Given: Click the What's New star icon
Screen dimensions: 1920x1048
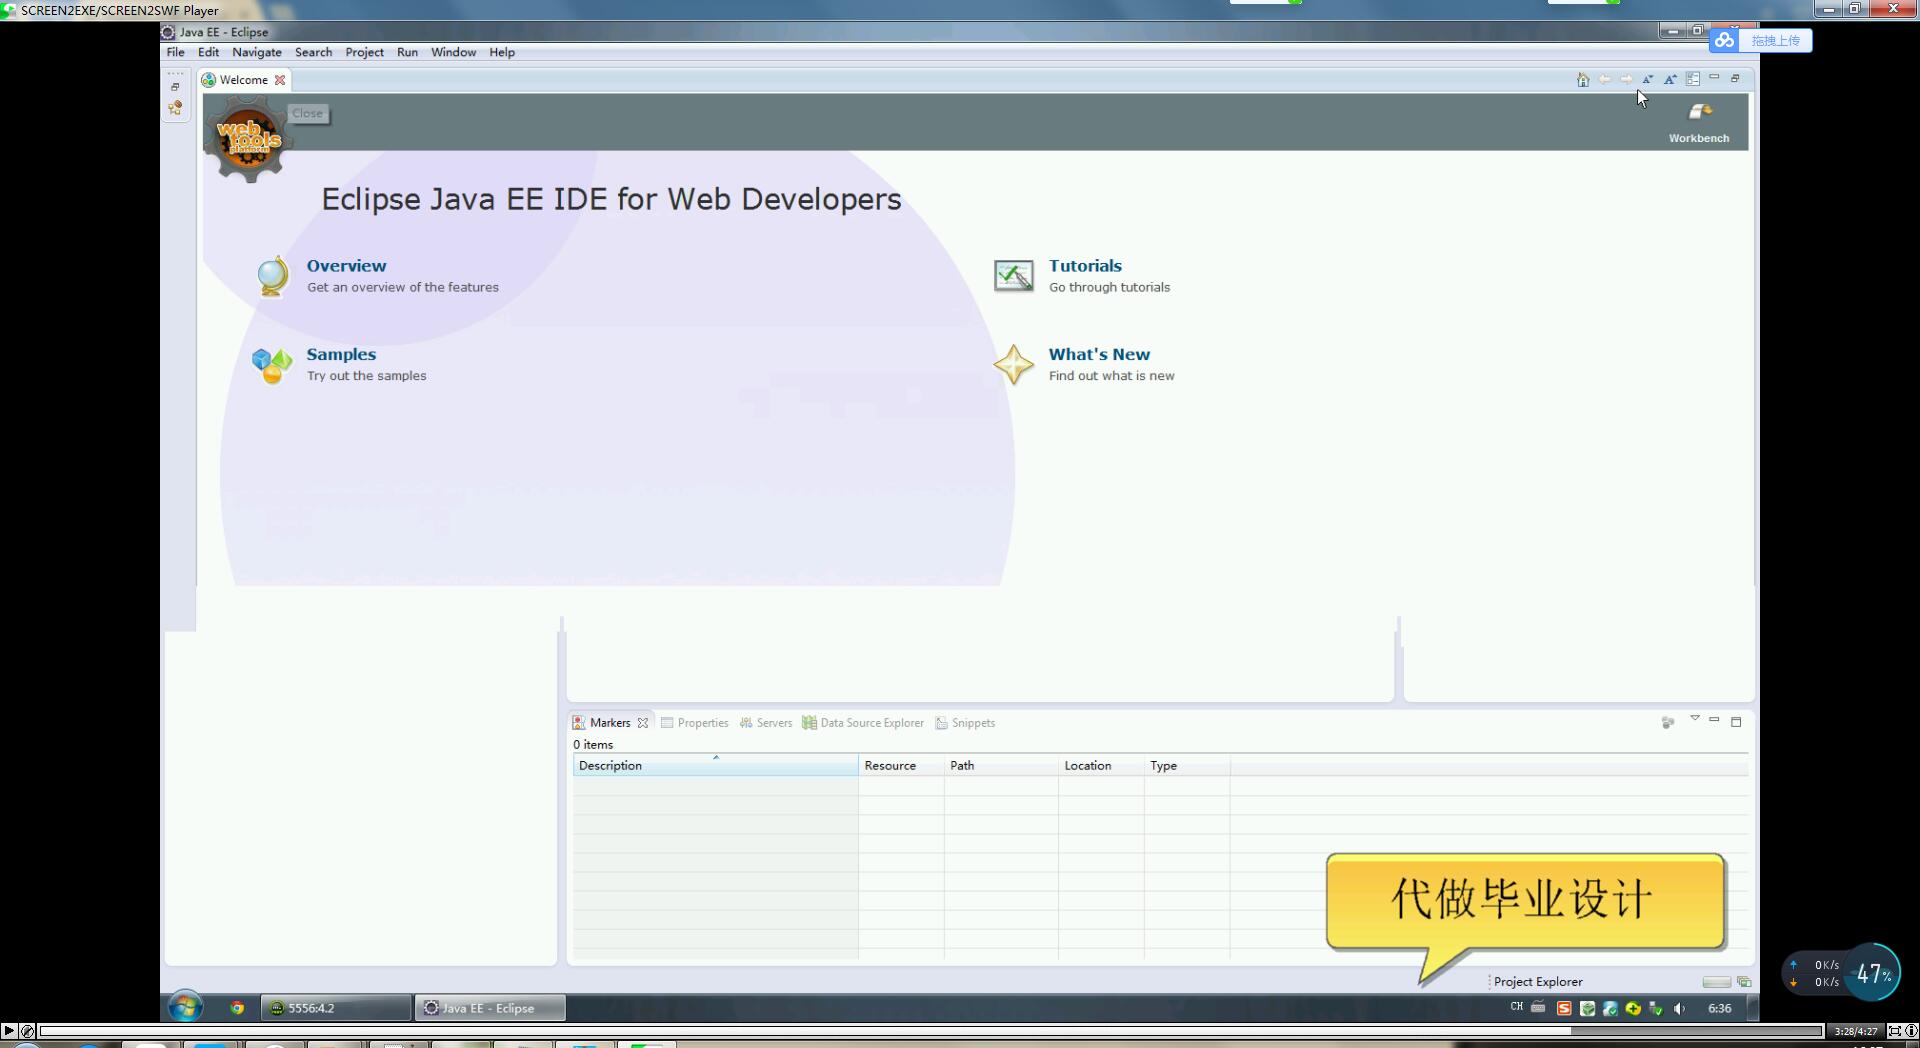Looking at the screenshot, I should (1014, 365).
